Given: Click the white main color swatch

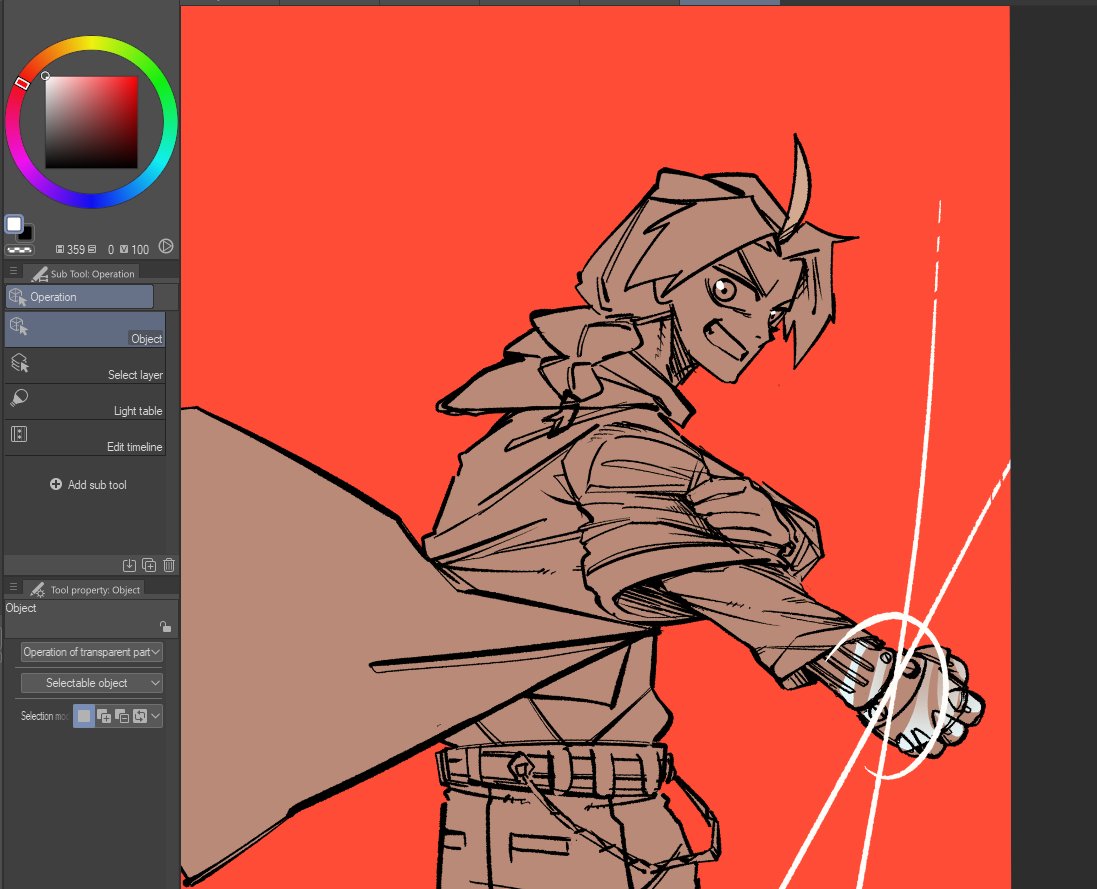Looking at the screenshot, I should 14,224.
